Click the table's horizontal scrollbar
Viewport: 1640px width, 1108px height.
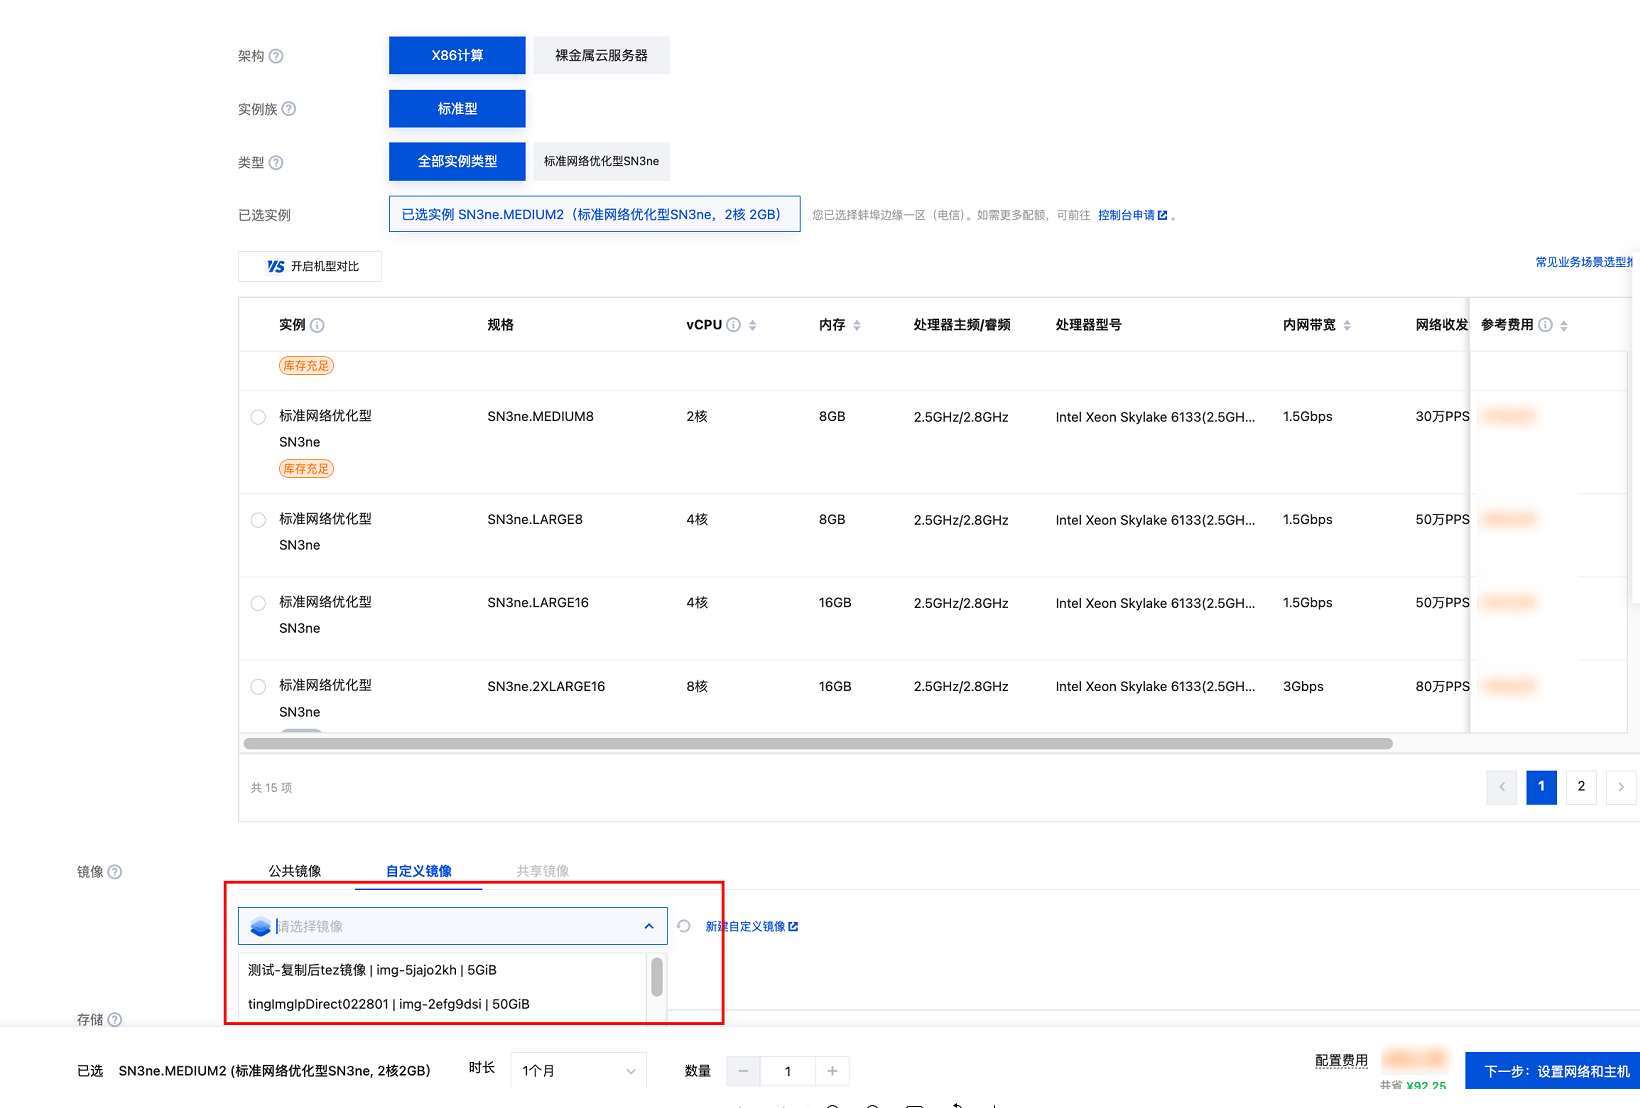point(817,744)
